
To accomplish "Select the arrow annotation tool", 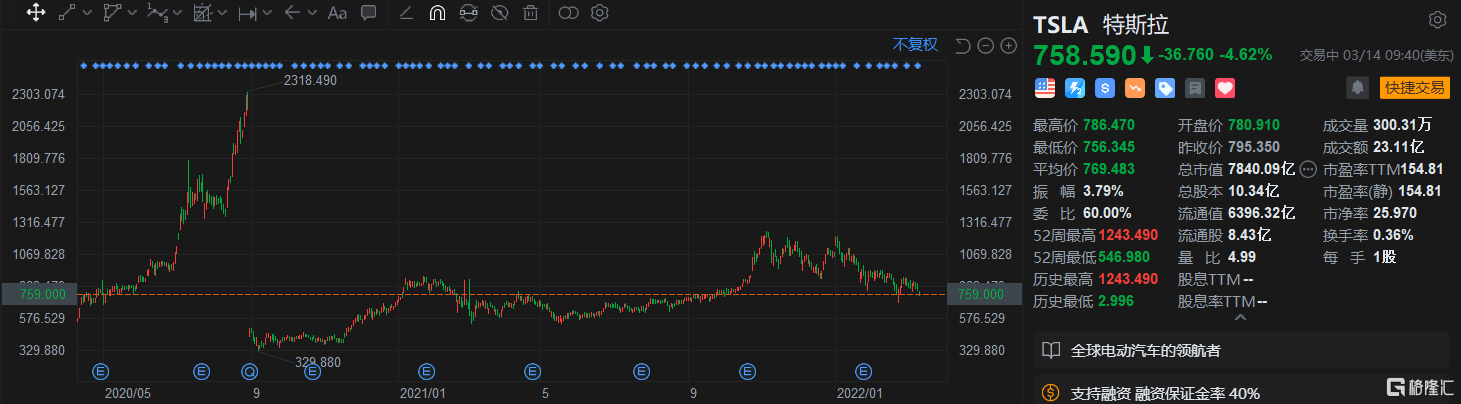I will pos(292,13).
